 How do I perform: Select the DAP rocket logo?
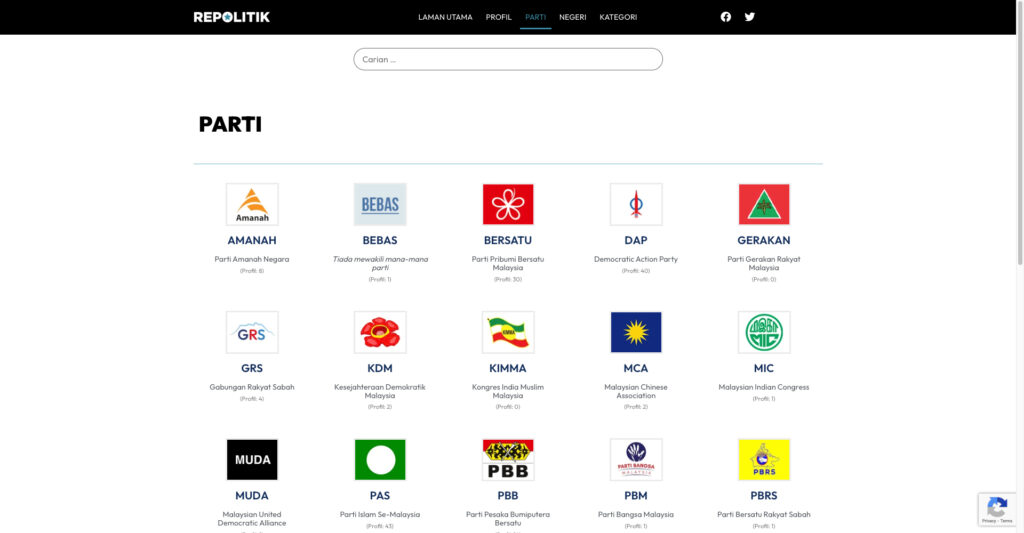click(x=636, y=204)
